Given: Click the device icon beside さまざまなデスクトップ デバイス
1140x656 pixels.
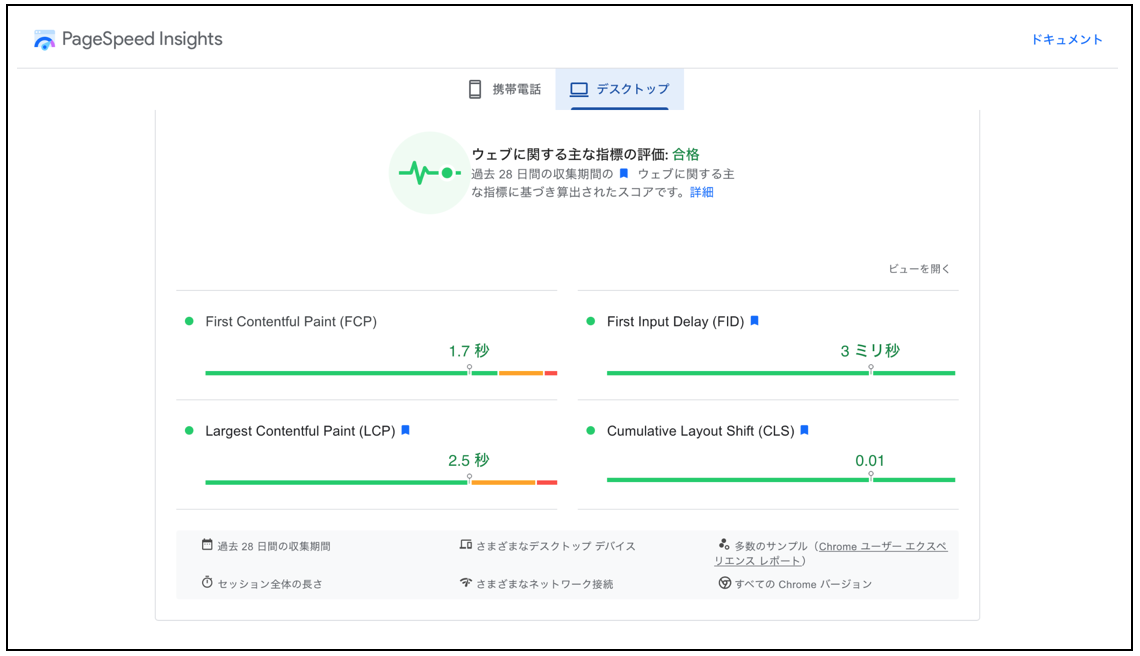Looking at the screenshot, I should tap(466, 545).
